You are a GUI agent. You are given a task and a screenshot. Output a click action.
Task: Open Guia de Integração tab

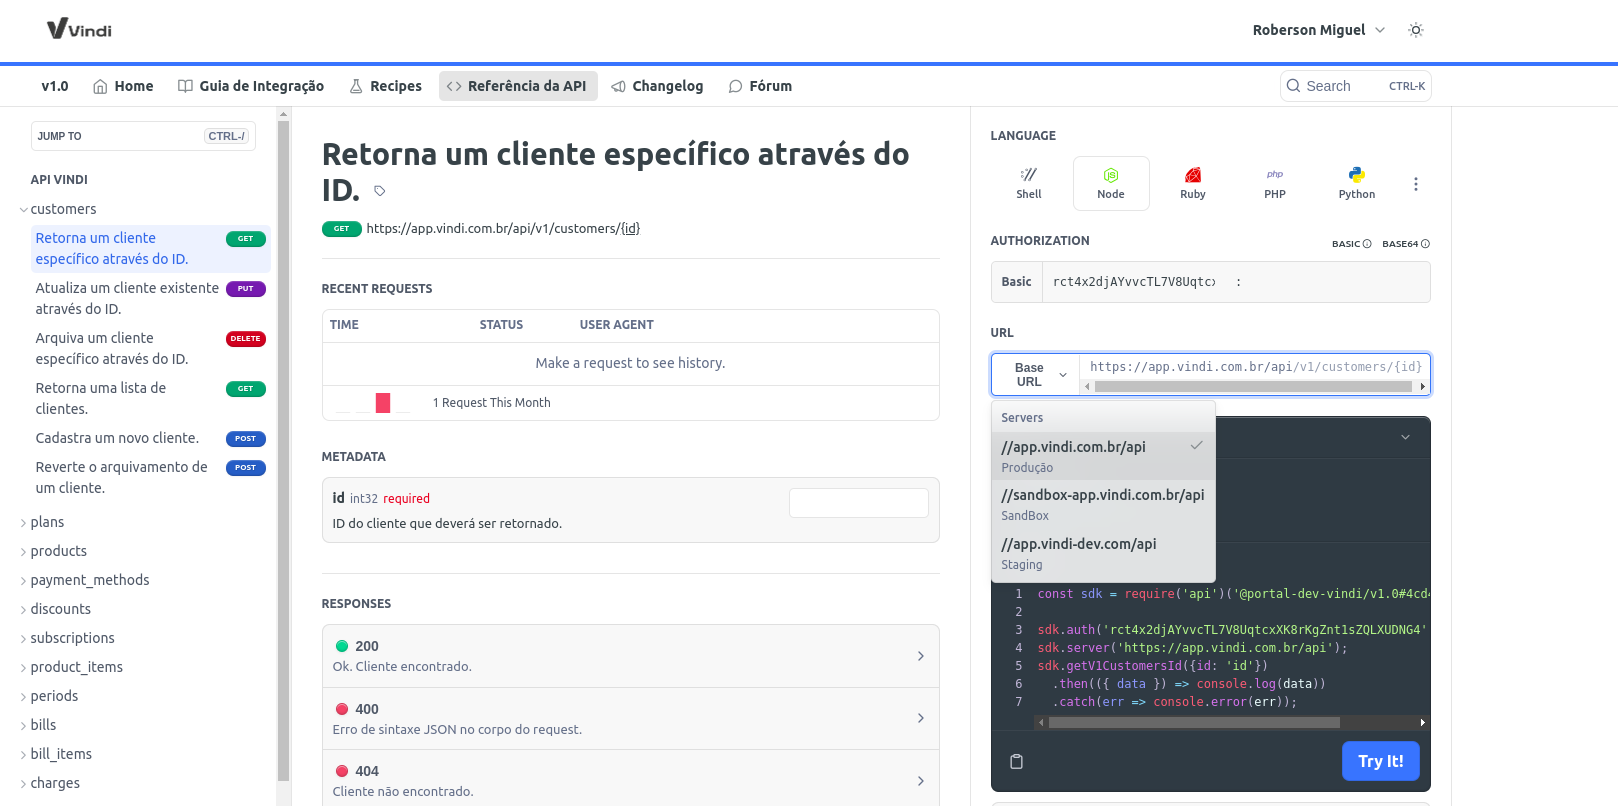pos(251,86)
